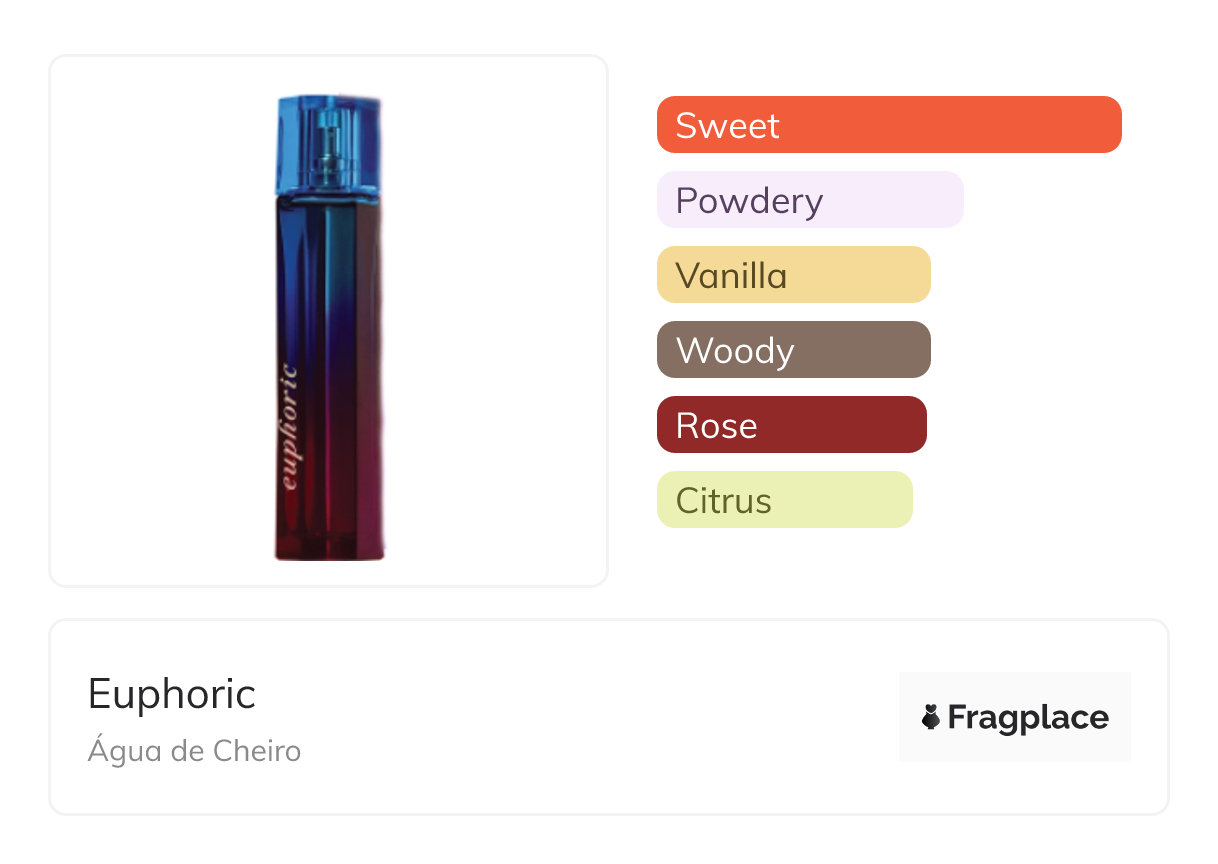This screenshot has width=1218, height=864.
Task: Click the word 'Sweet' in the accord list
Action: point(727,126)
